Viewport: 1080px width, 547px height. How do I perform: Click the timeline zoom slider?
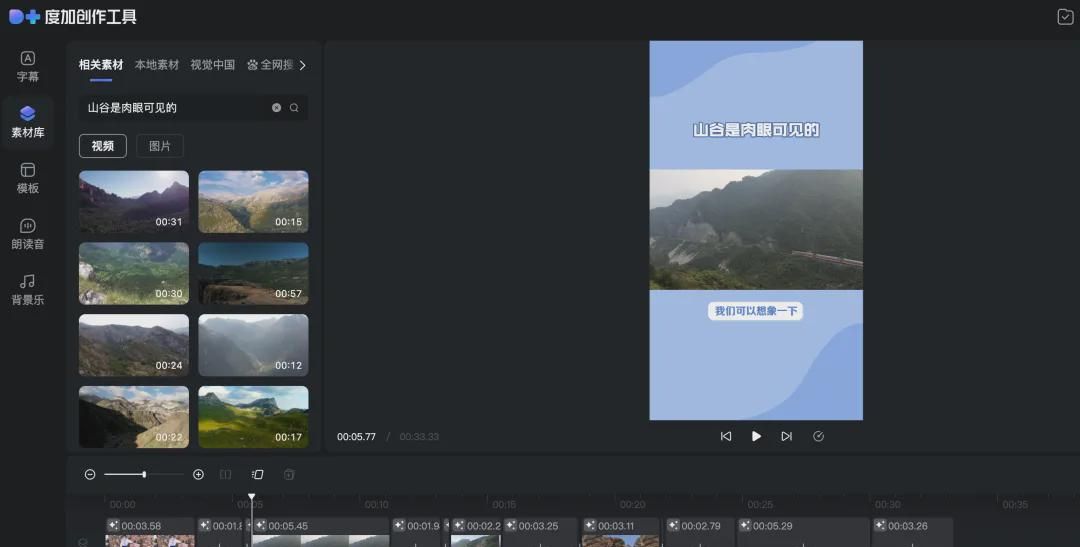[144, 474]
